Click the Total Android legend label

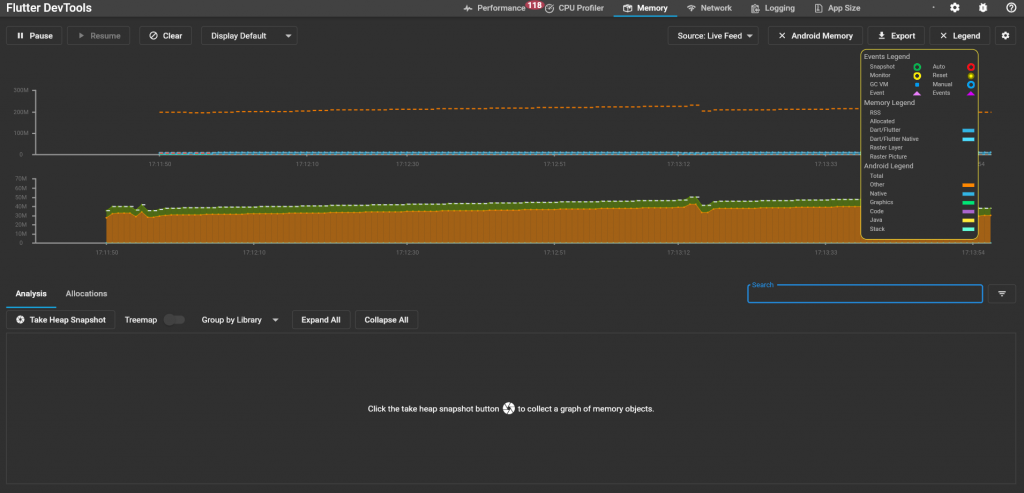pos(876,176)
